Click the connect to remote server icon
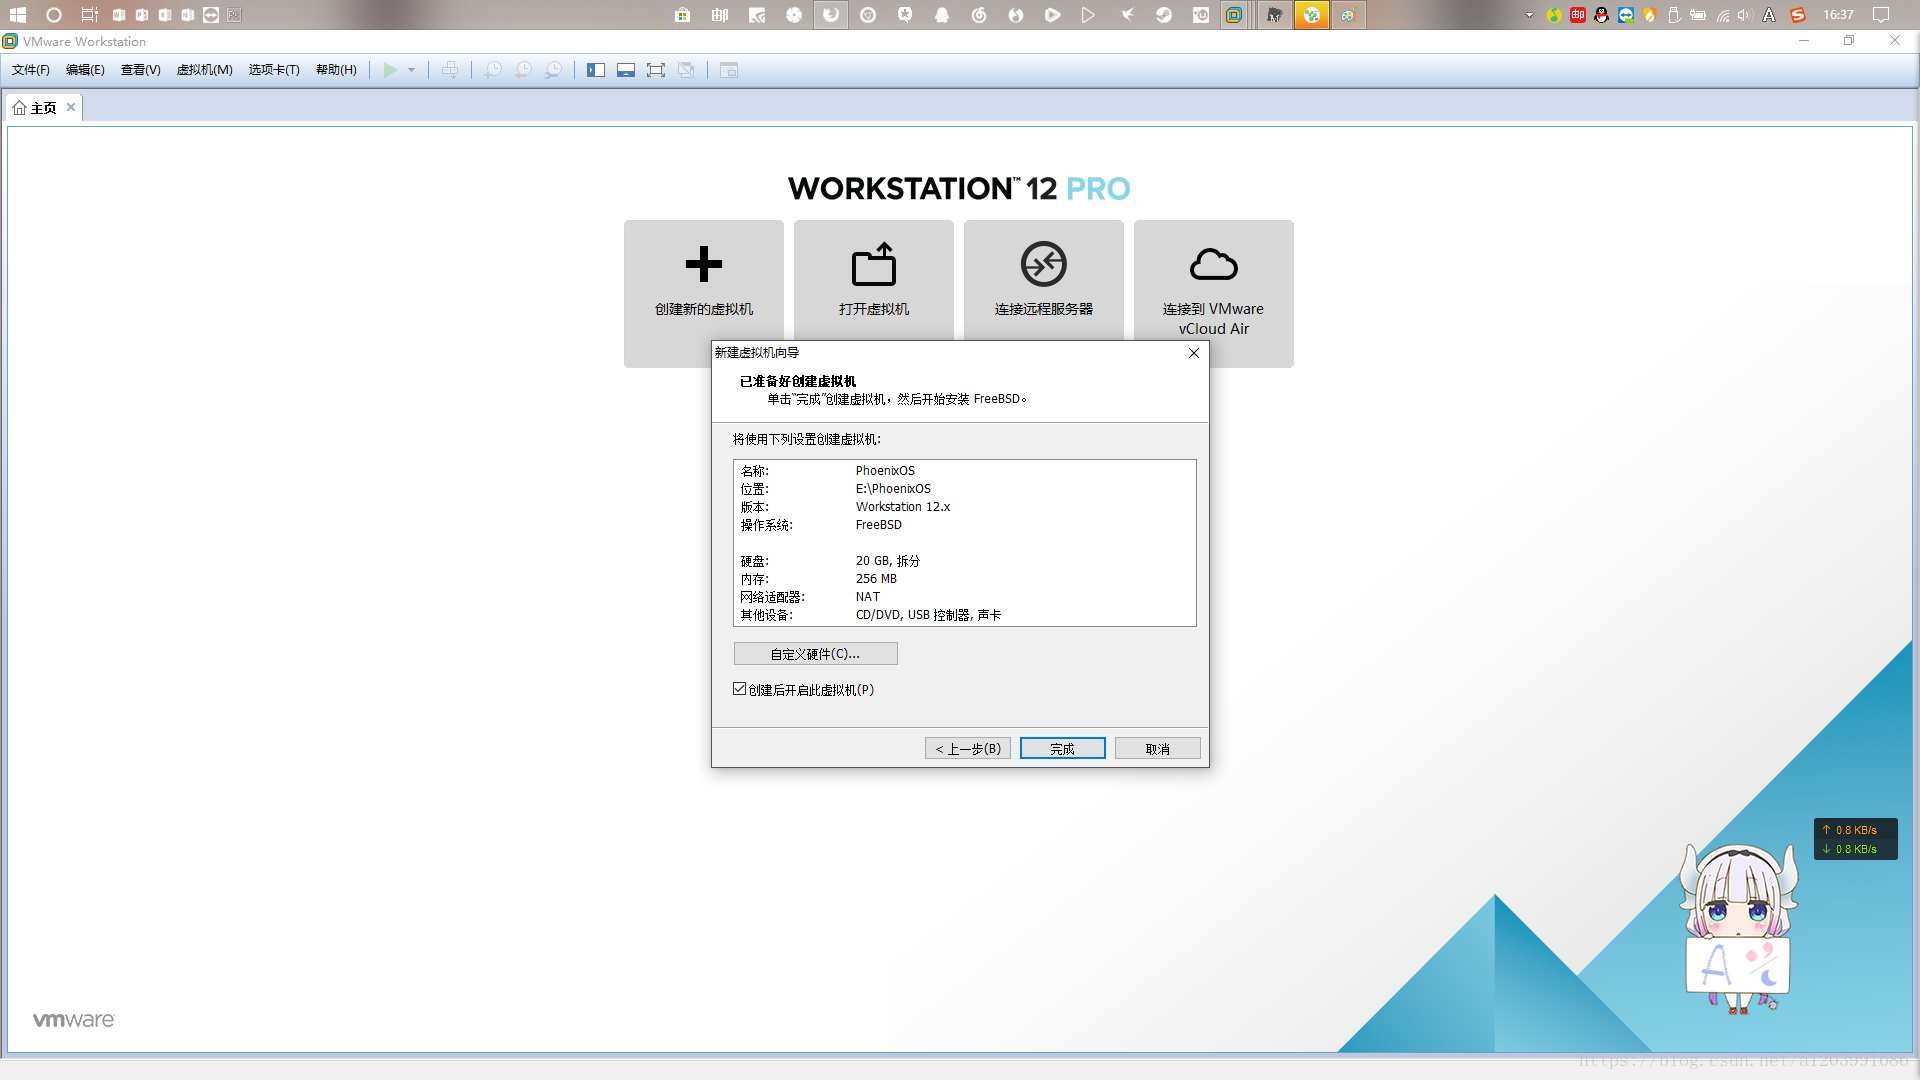The width and height of the screenshot is (1920, 1080). [x=1043, y=265]
